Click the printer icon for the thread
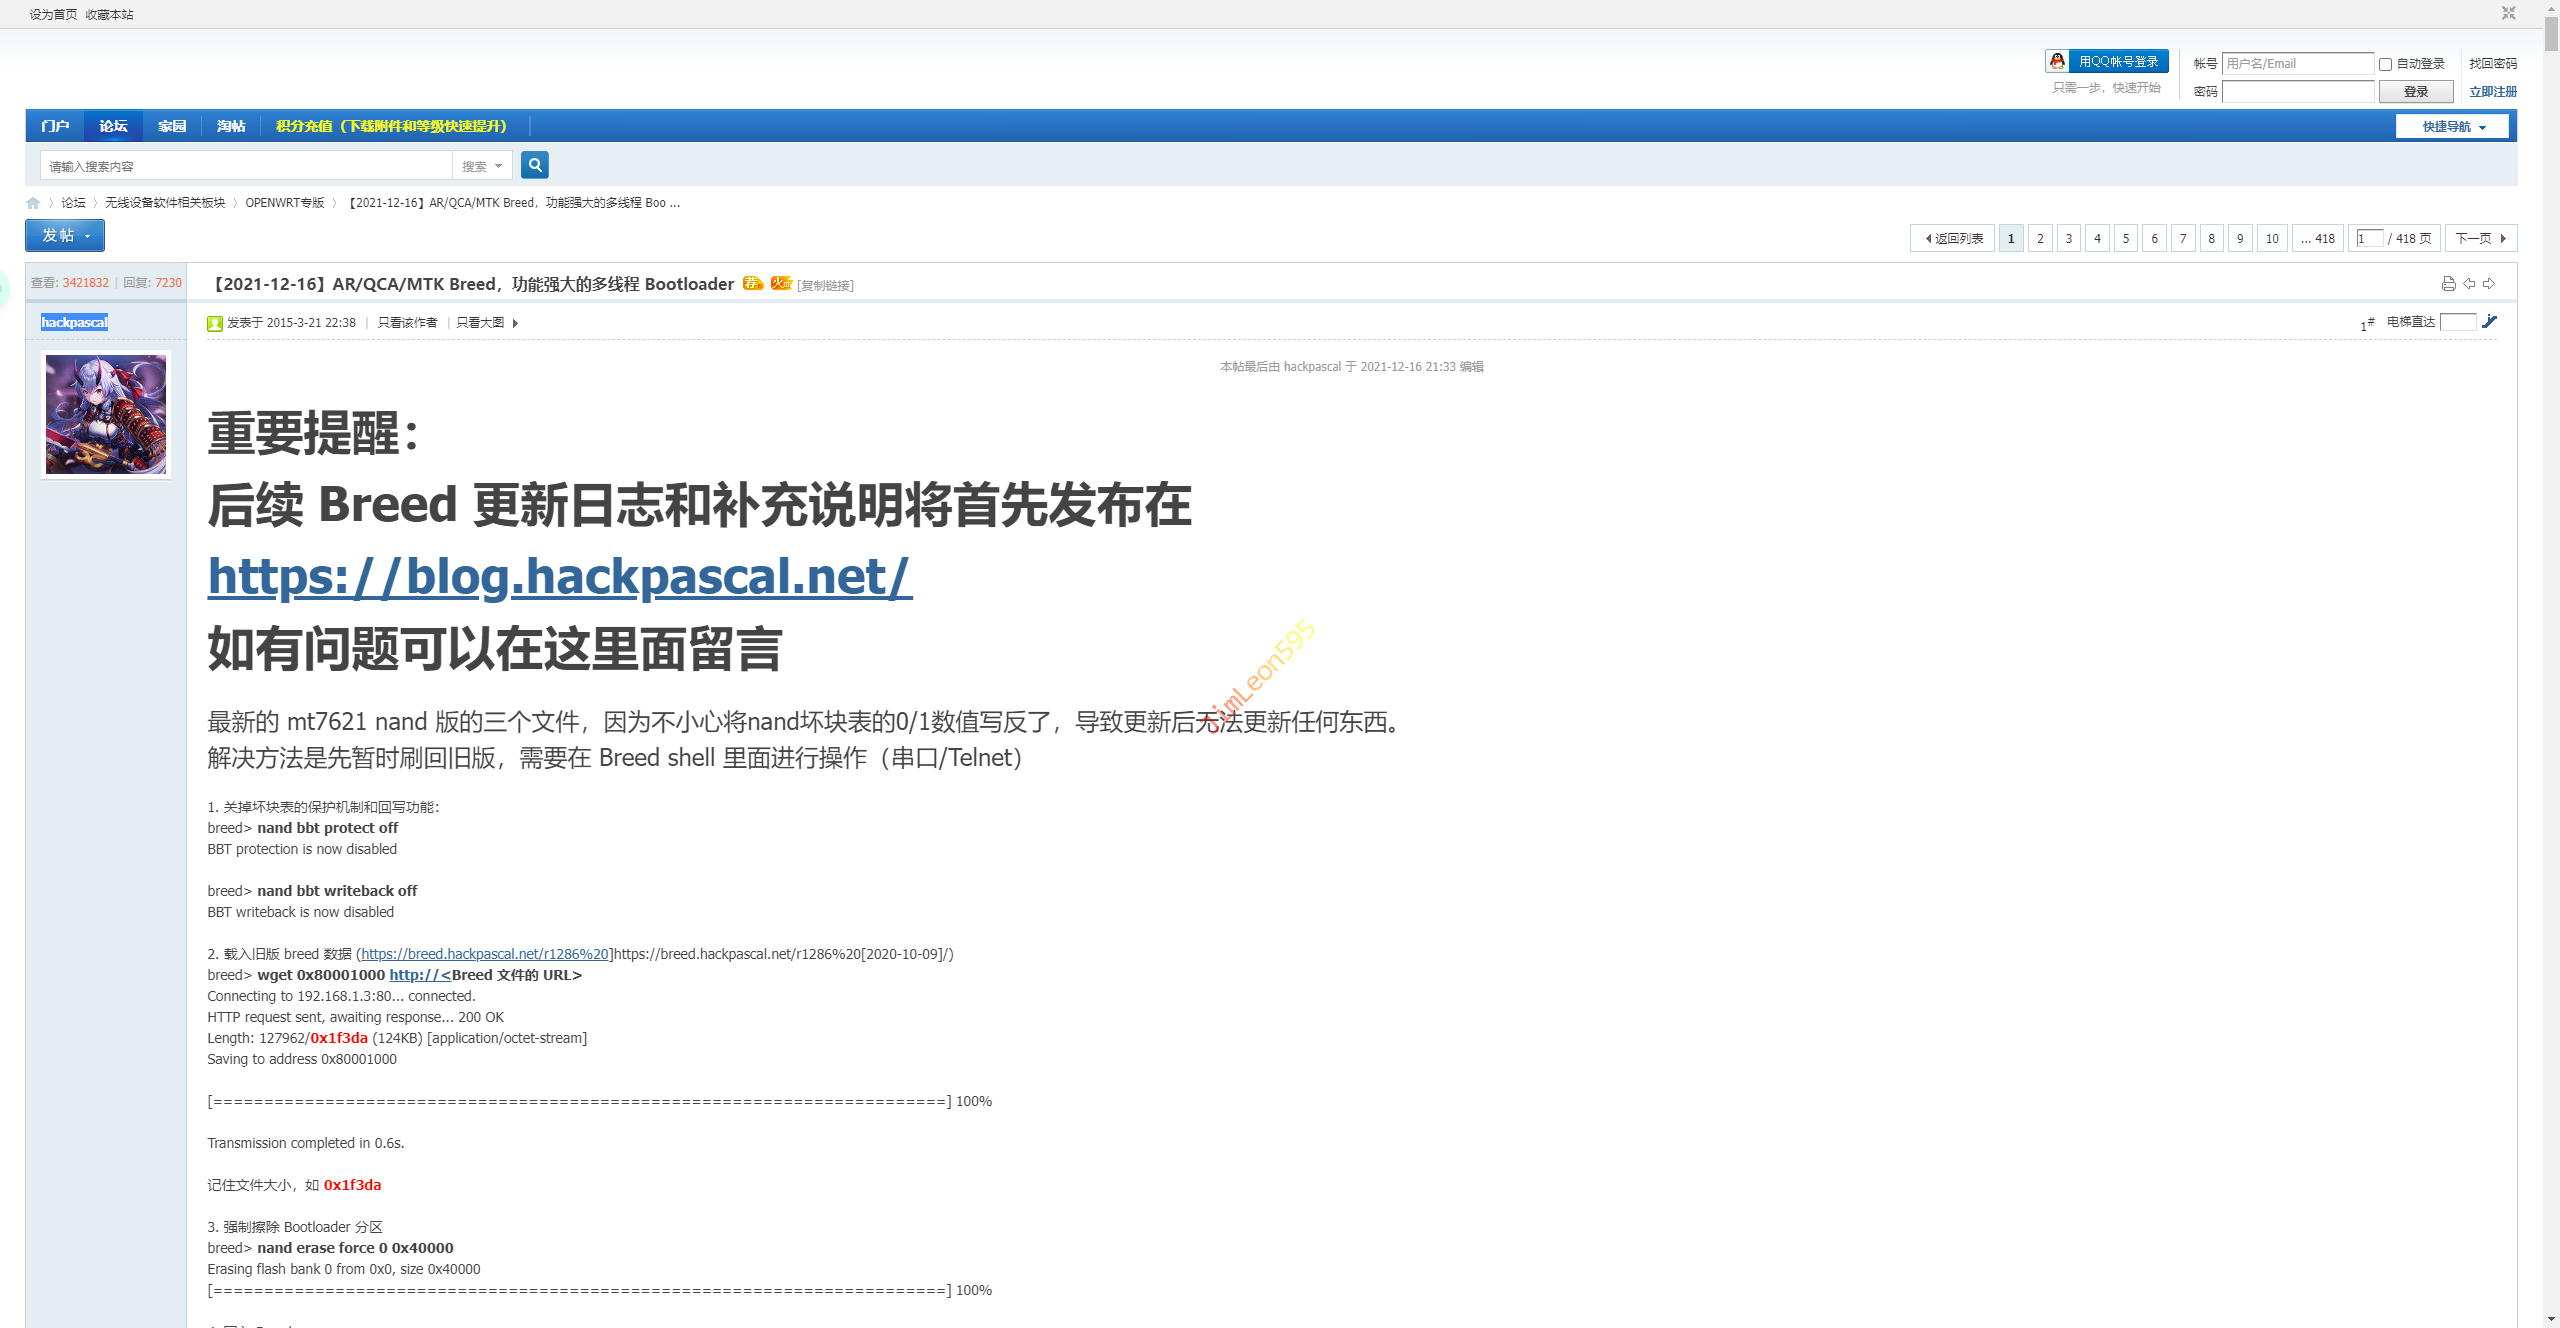Screen dimensions: 2560x1328 (x=2448, y=284)
